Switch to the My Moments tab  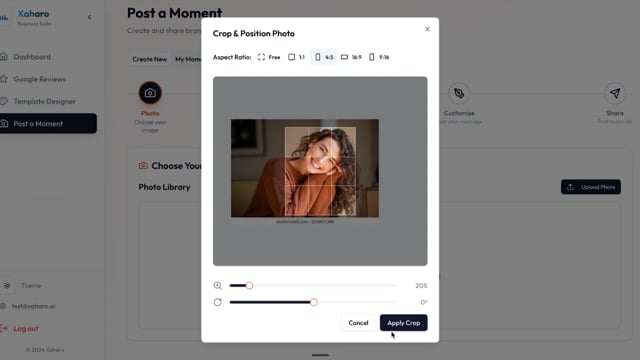tap(188, 59)
